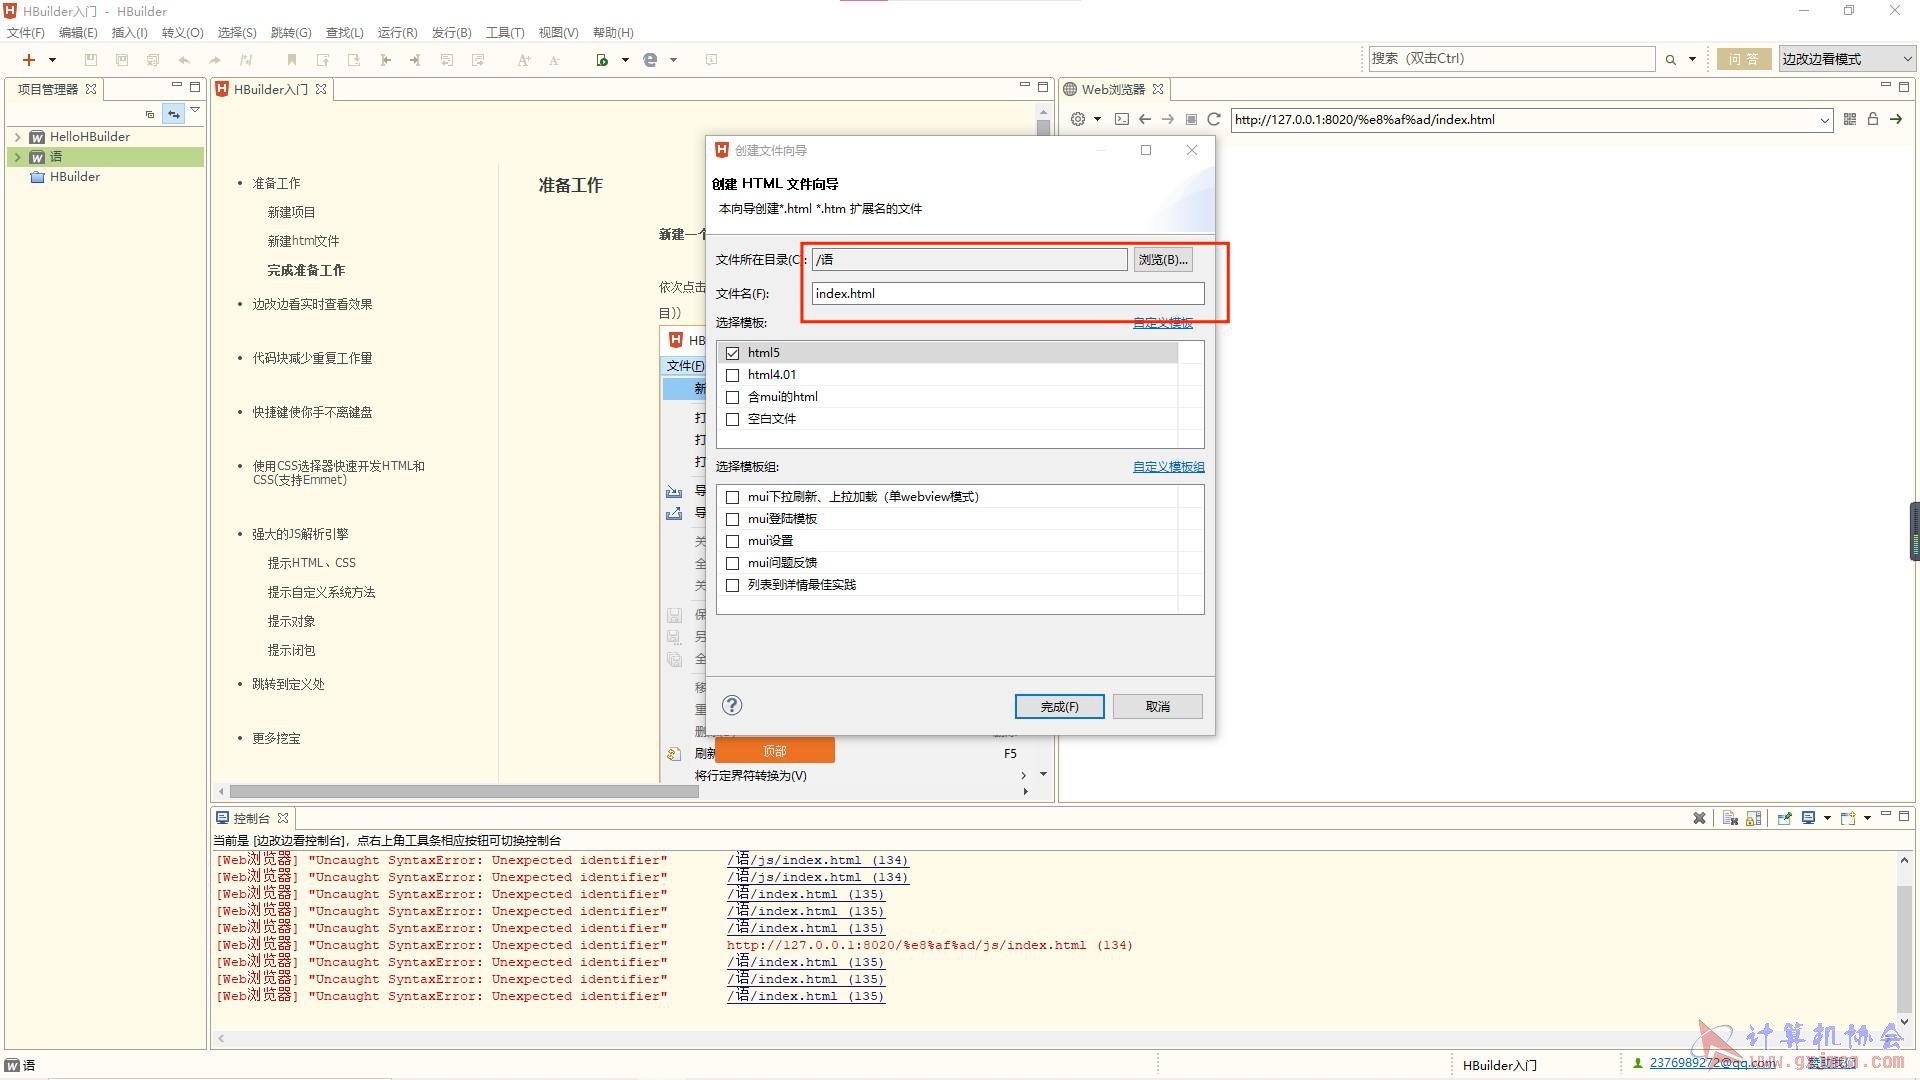
Task: Click the search magnifier icon
Action: pos(1670,60)
